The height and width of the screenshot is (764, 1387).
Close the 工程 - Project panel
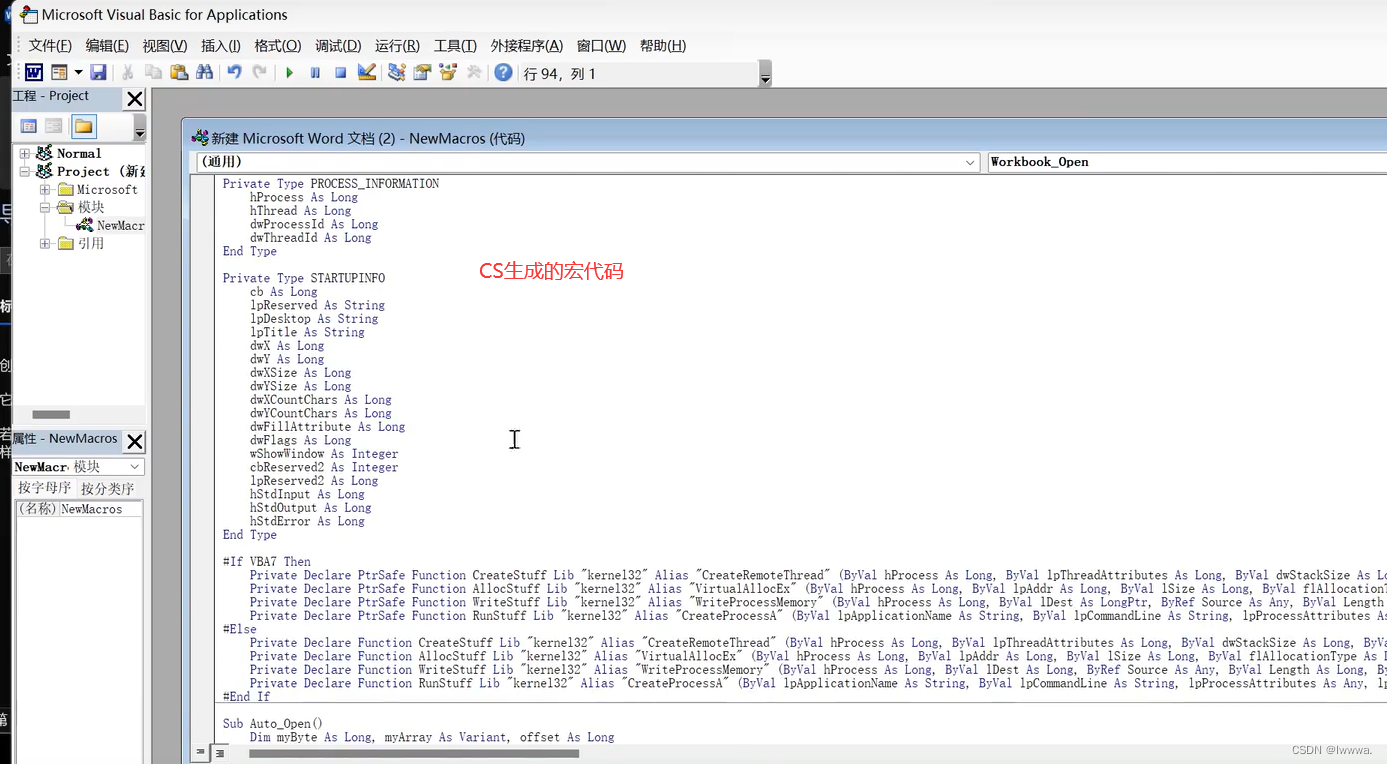(x=134, y=98)
